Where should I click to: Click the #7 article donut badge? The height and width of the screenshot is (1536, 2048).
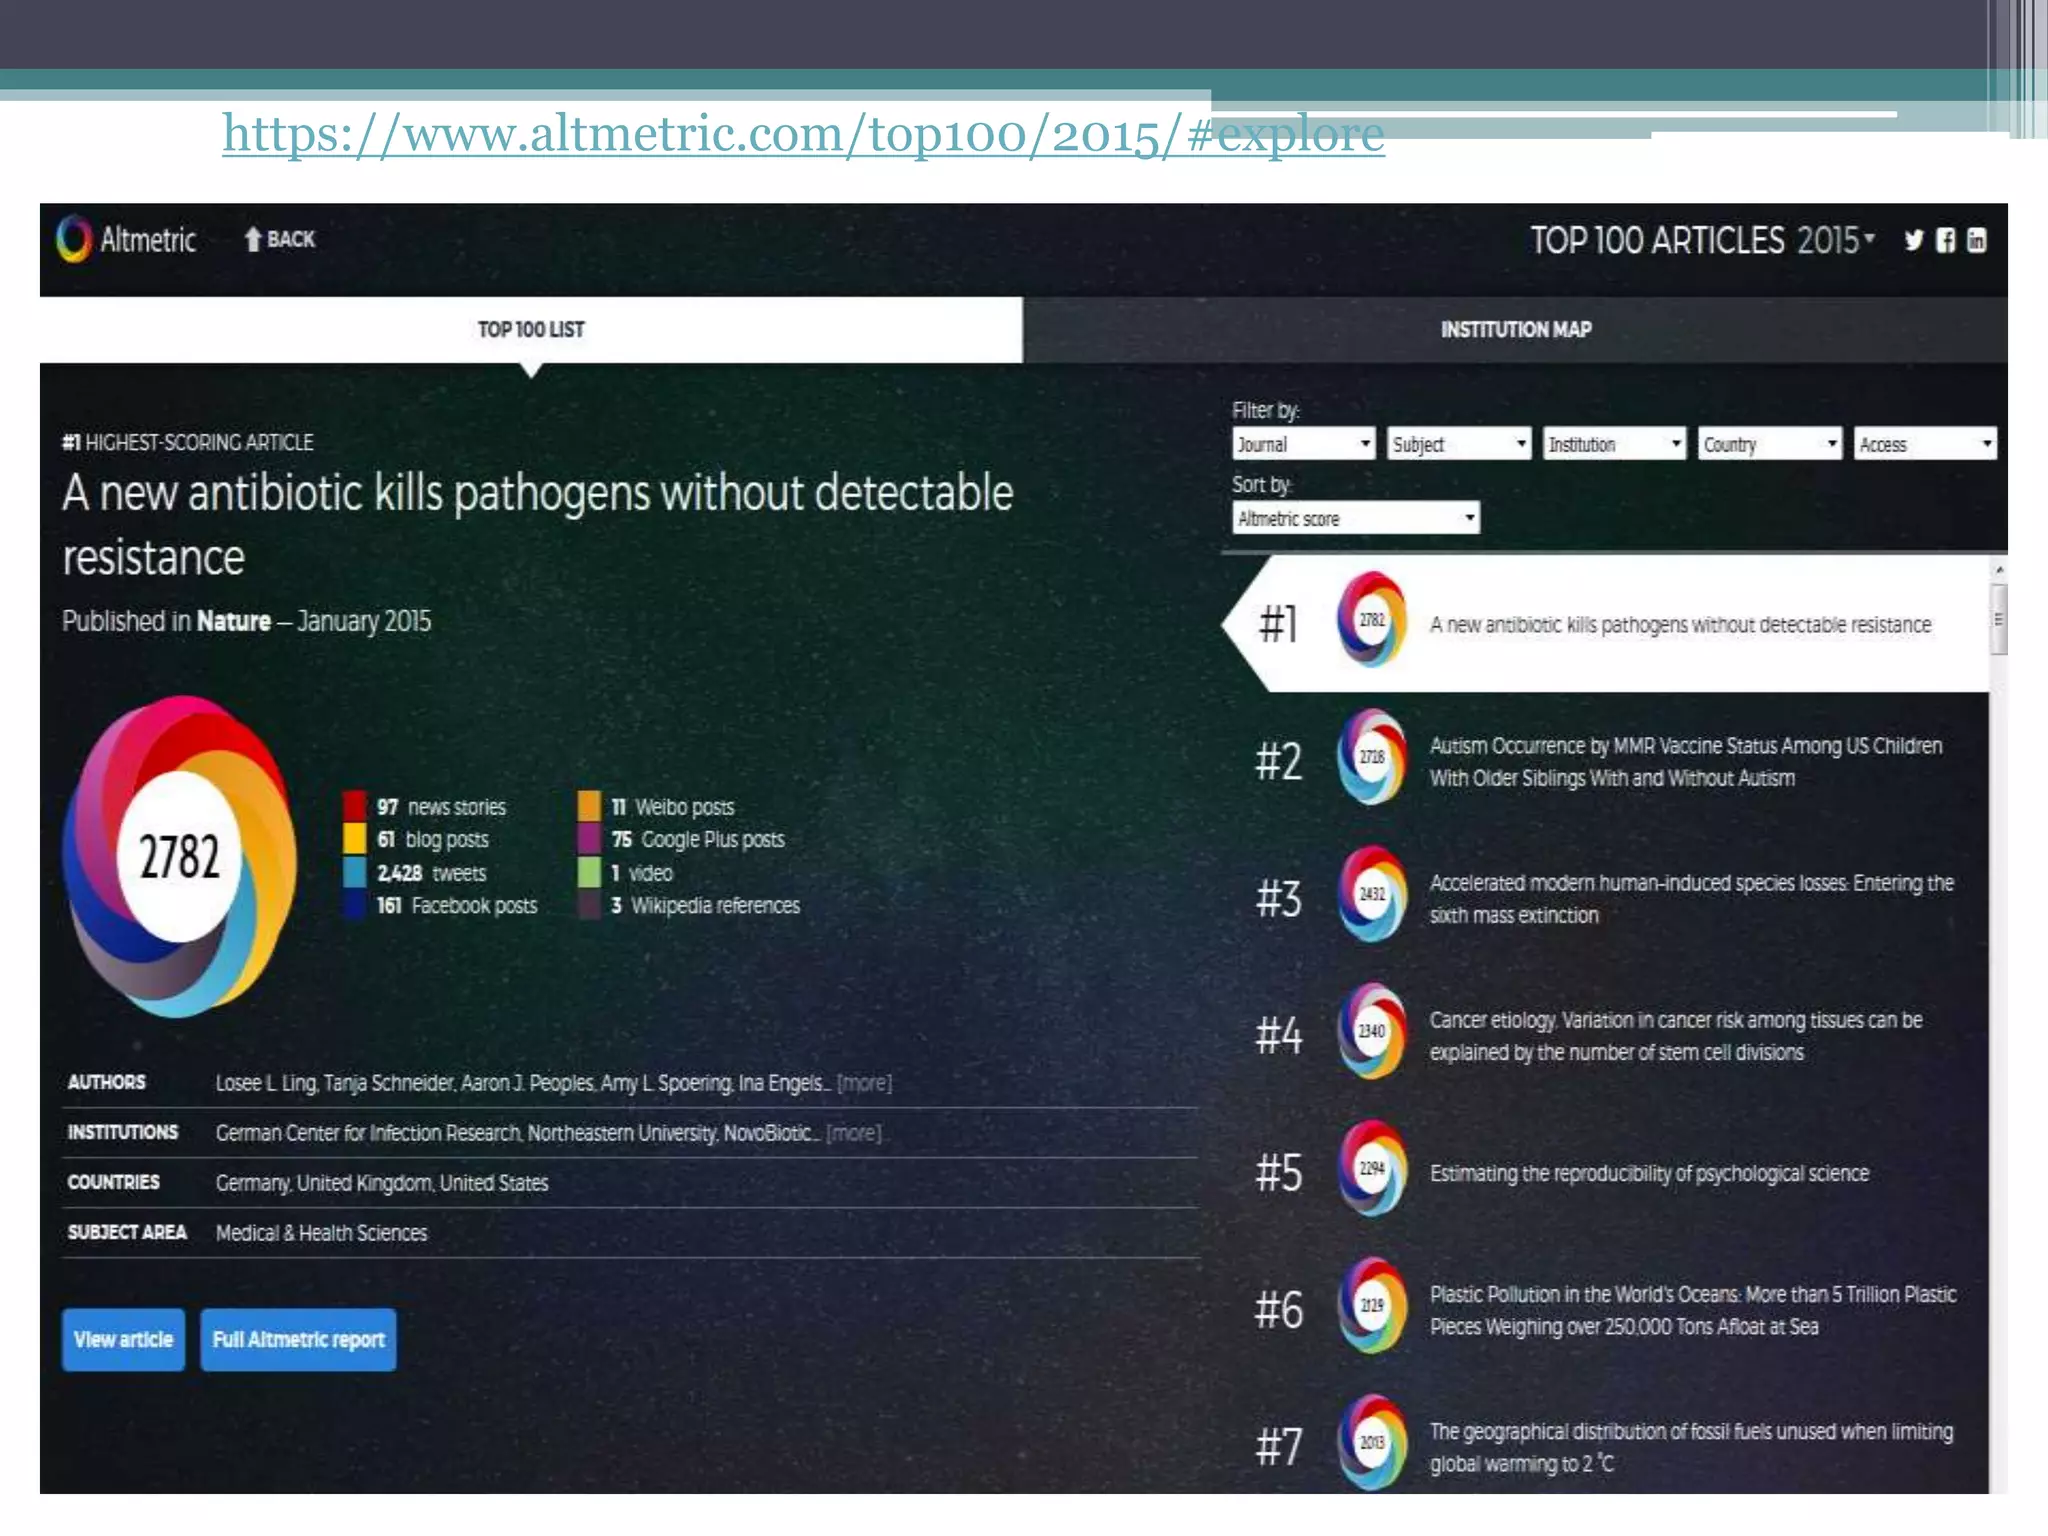[x=1372, y=1442]
